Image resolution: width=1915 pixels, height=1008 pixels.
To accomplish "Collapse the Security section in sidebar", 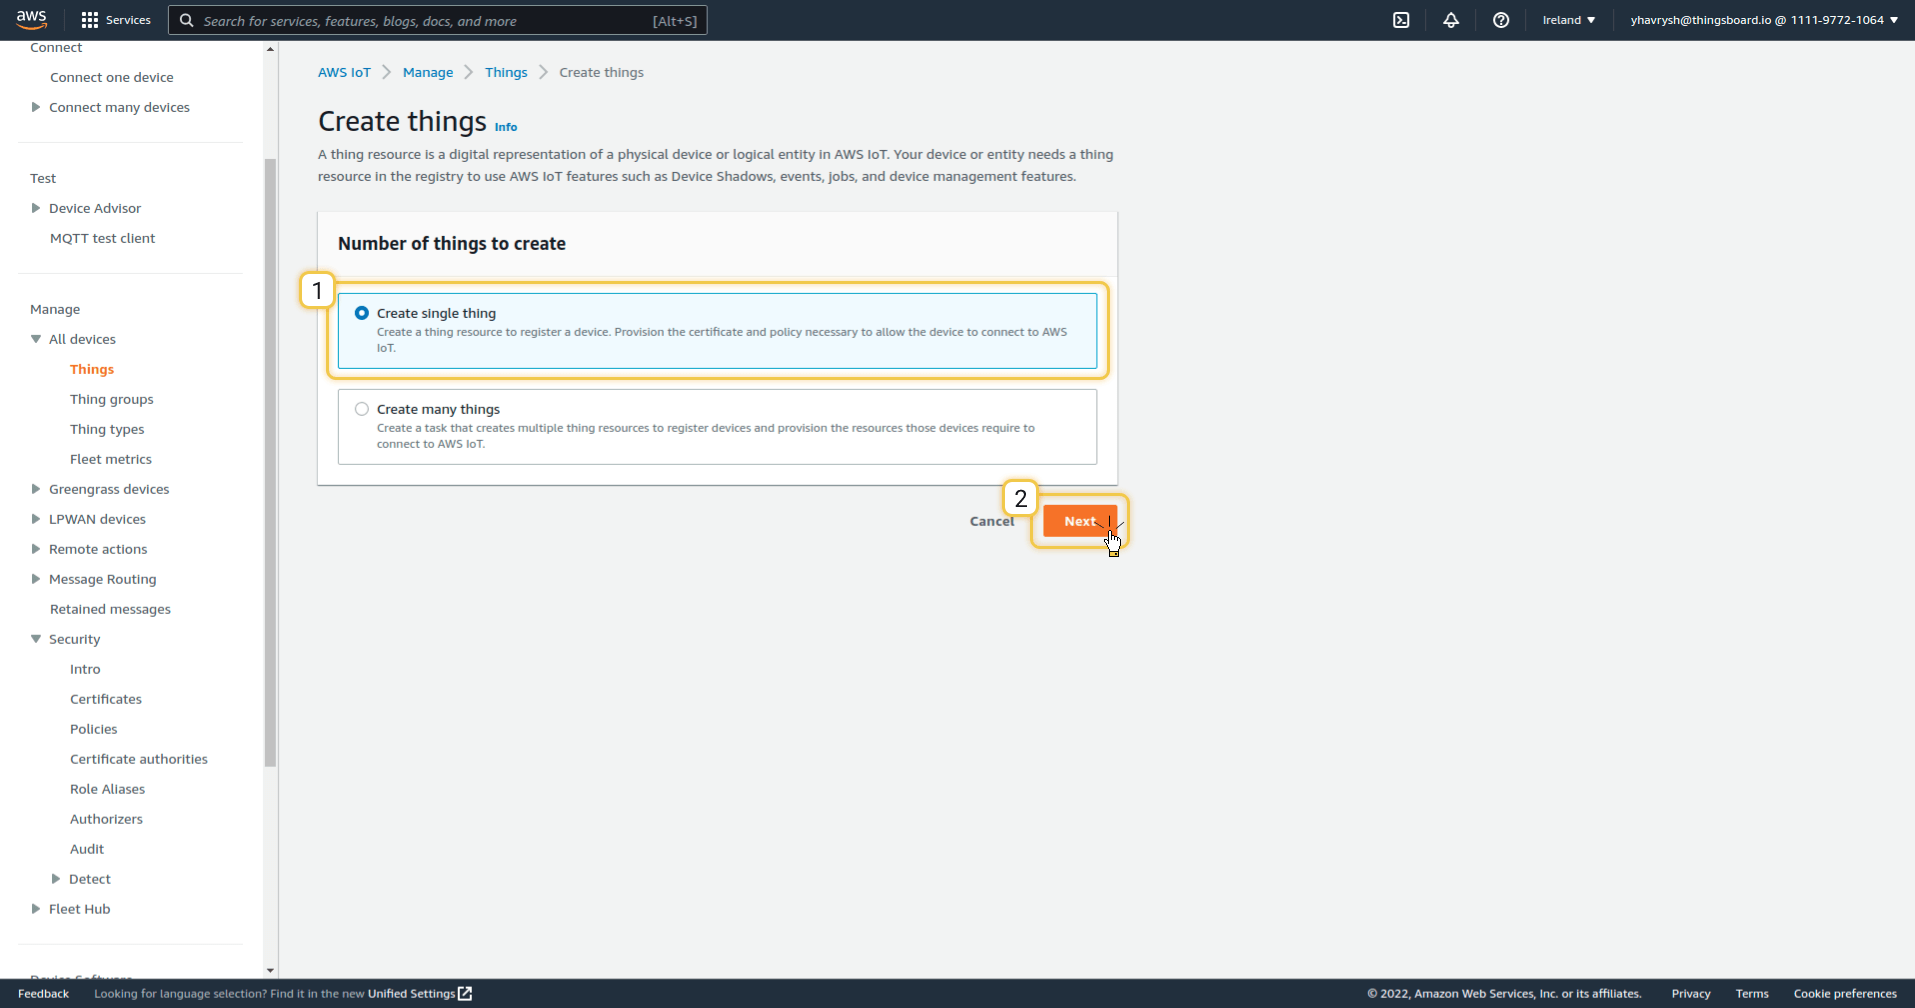I will [36, 639].
